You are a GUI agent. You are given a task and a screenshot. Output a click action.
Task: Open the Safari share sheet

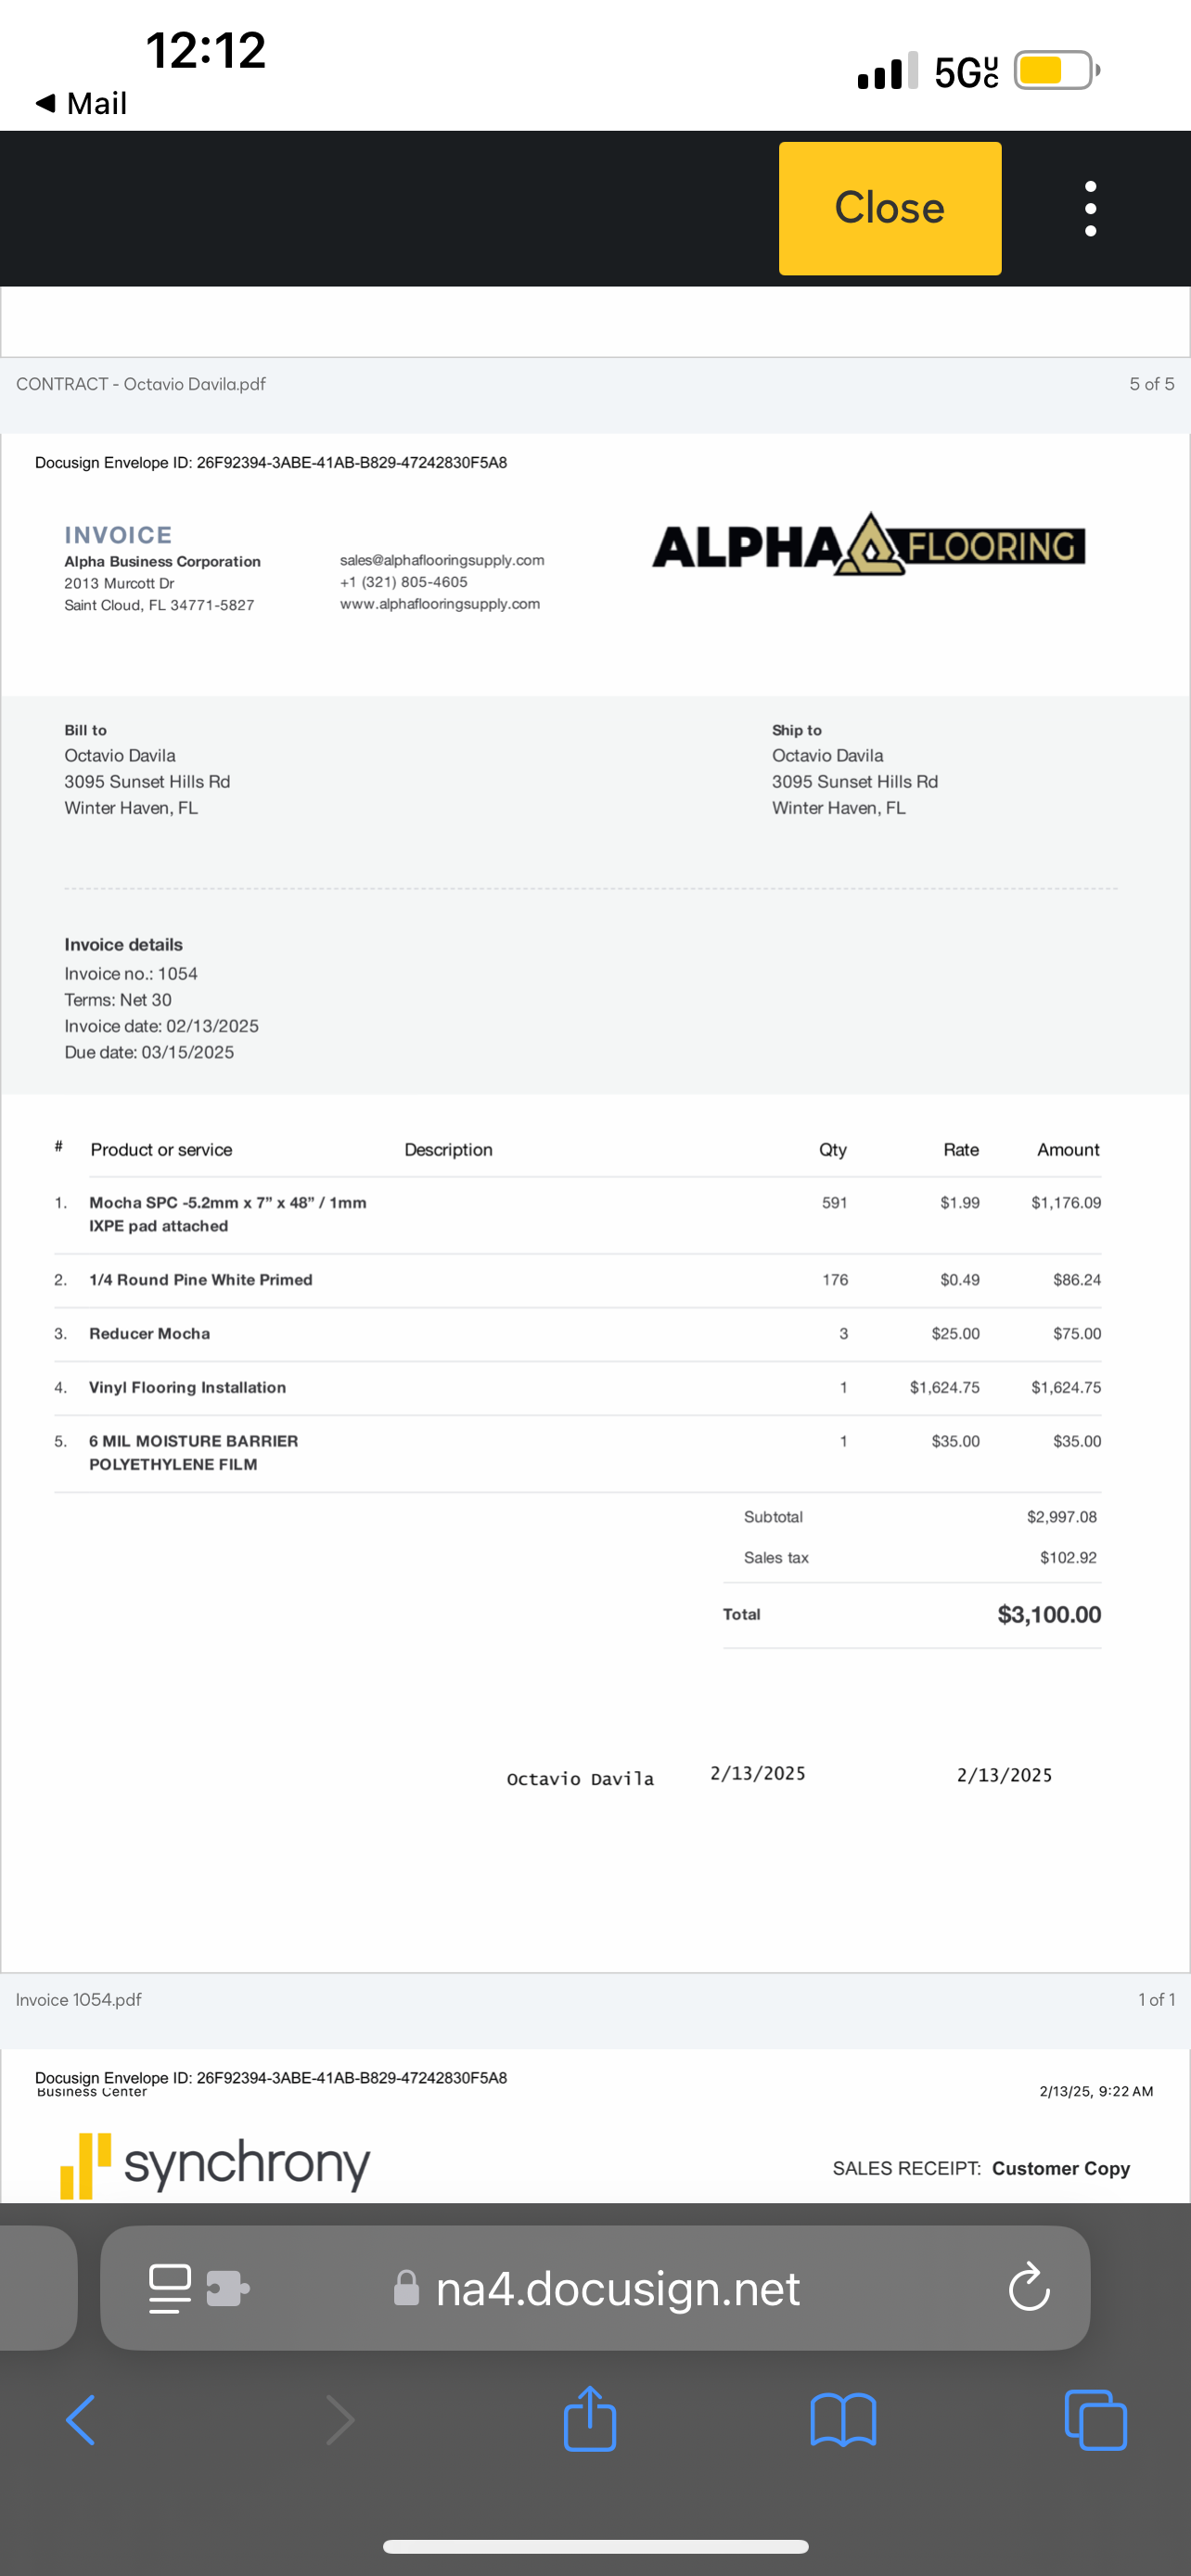(x=590, y=2419)
